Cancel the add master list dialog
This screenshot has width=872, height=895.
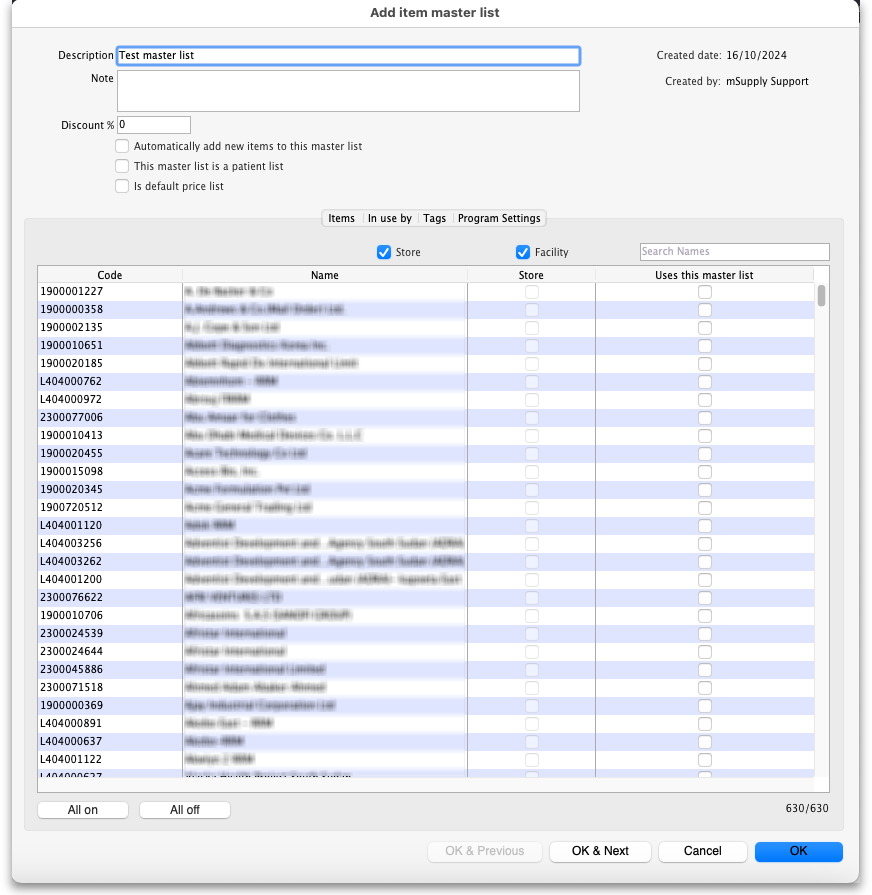pos(702,851)
